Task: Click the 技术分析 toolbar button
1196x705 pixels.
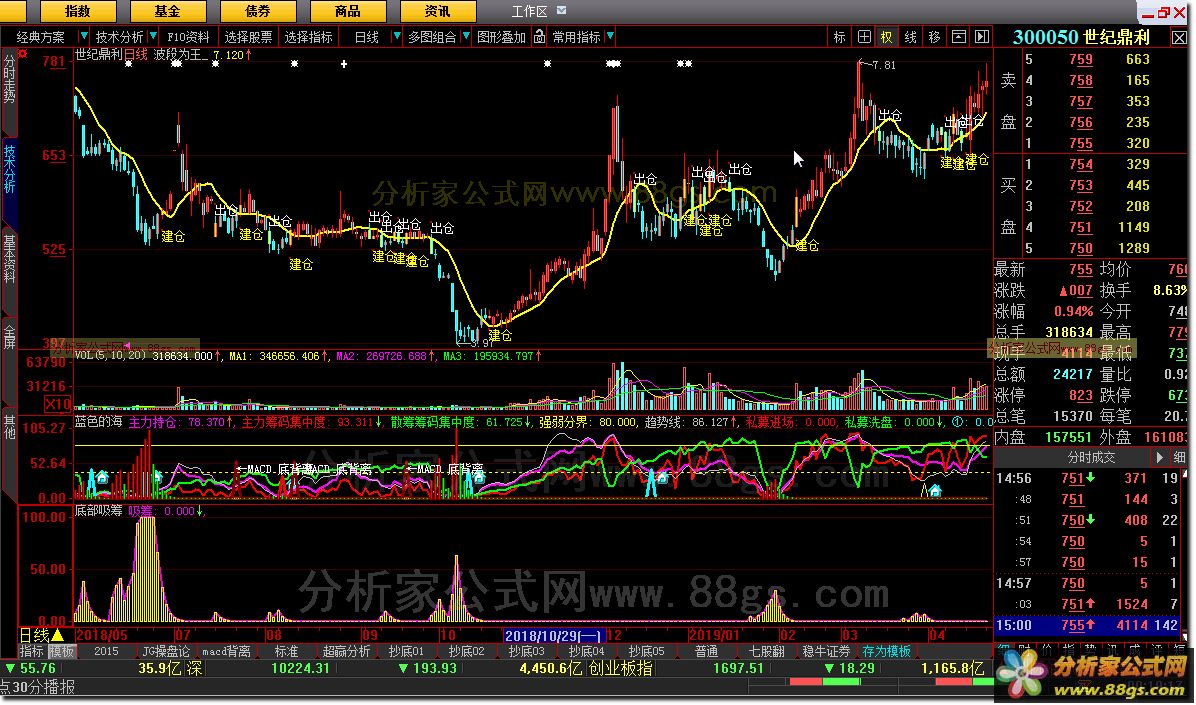Action: [119, 37]
